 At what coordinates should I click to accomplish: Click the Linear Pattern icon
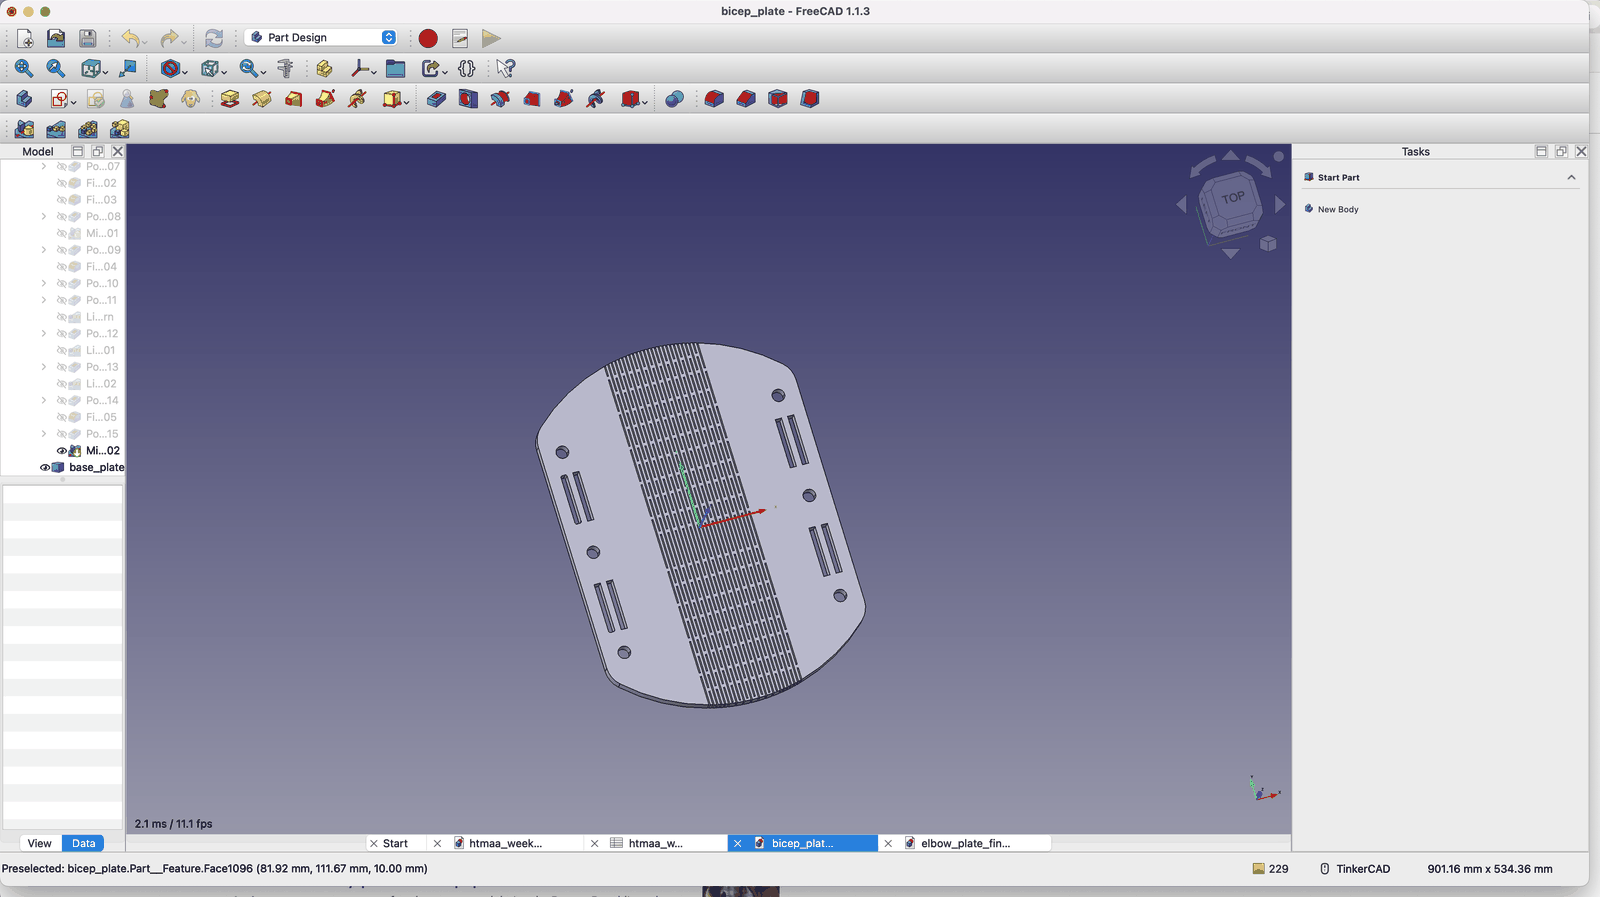(x=56, y=129)
